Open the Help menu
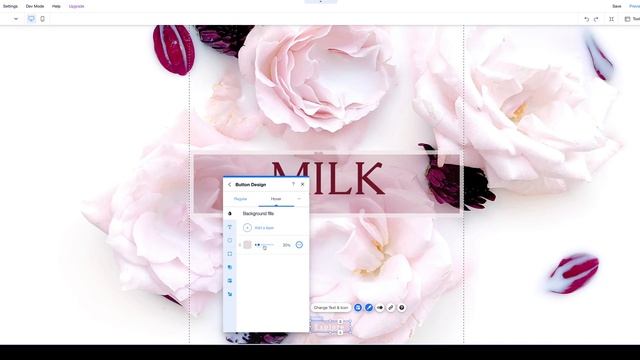640x360 pixels. point(56,7)
